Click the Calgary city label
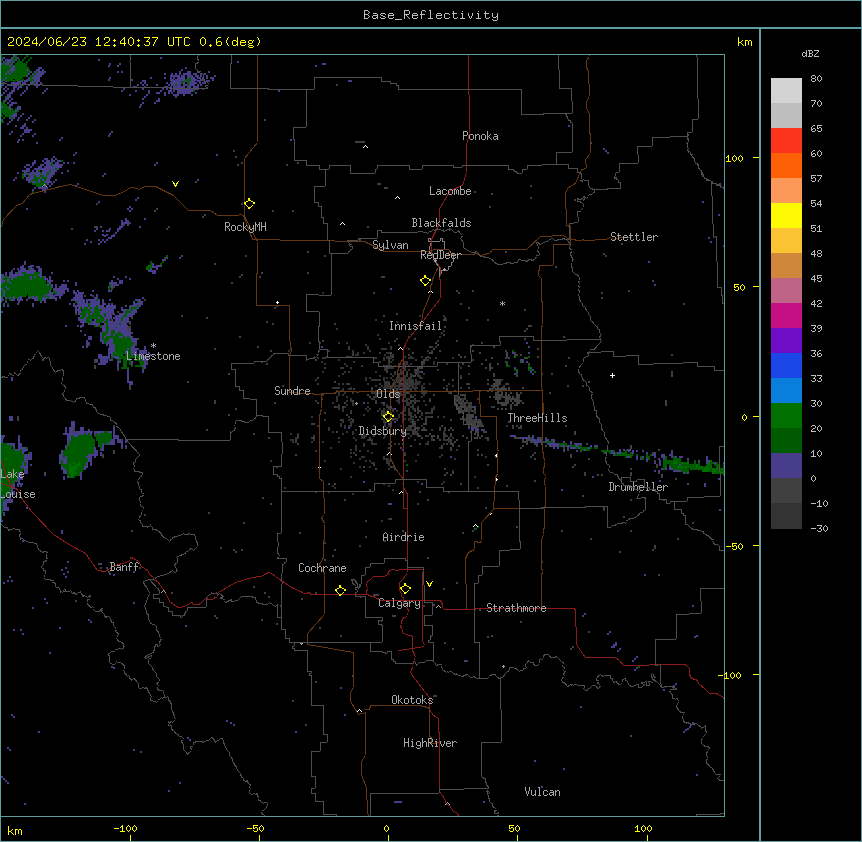 pos(399,603)
